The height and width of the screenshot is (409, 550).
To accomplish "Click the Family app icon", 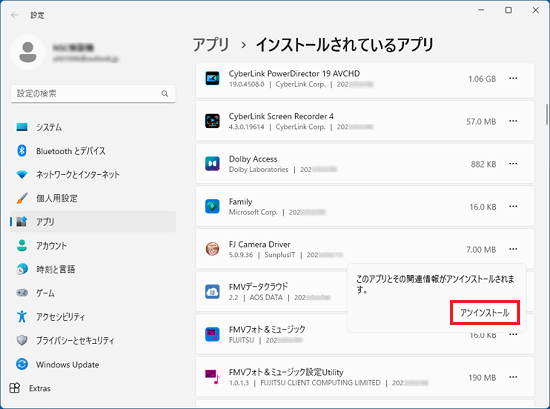I will pyautogui.click(x=212, y=206).
